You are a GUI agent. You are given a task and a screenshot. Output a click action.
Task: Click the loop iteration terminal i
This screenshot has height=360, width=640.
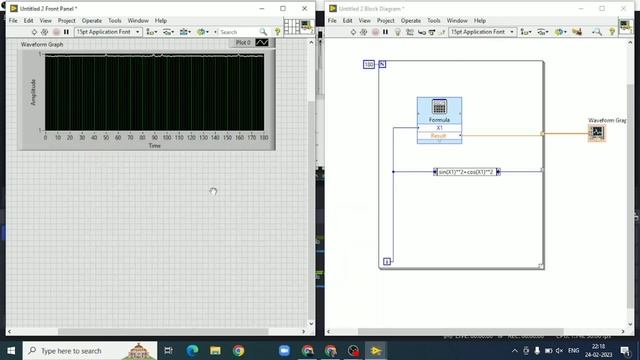point(387,261)
